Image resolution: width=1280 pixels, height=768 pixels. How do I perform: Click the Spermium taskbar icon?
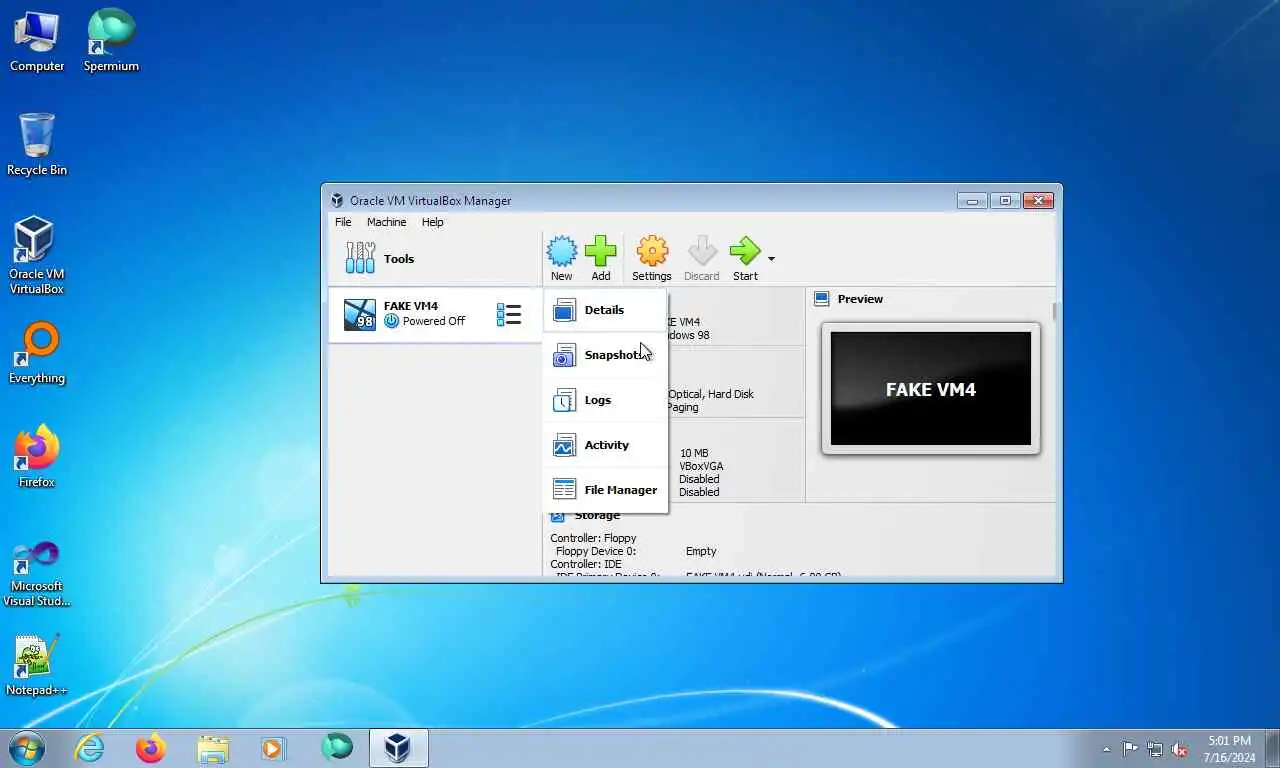(337, 747)
